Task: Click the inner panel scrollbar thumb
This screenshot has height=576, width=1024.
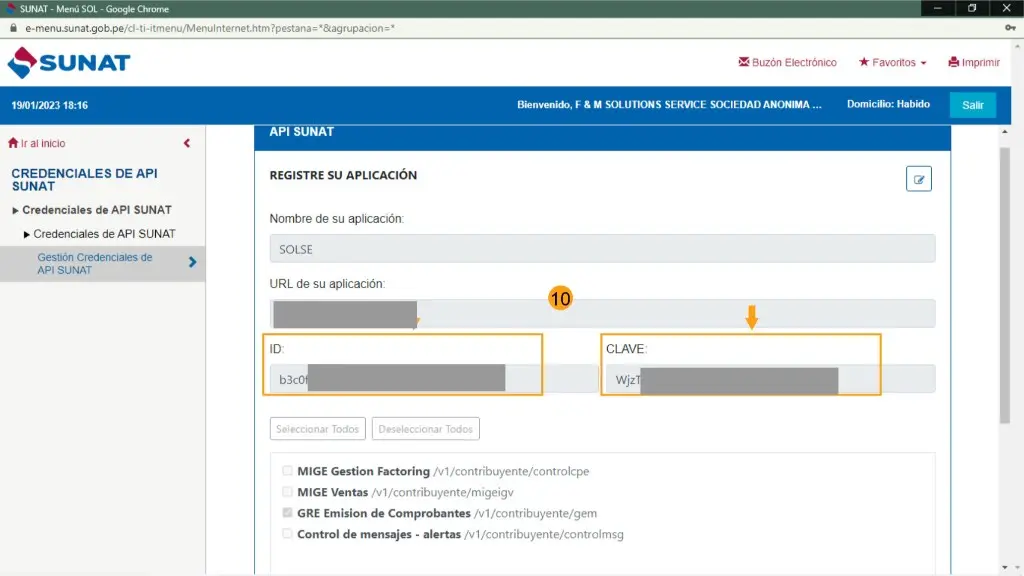Action: point(1004,285)
